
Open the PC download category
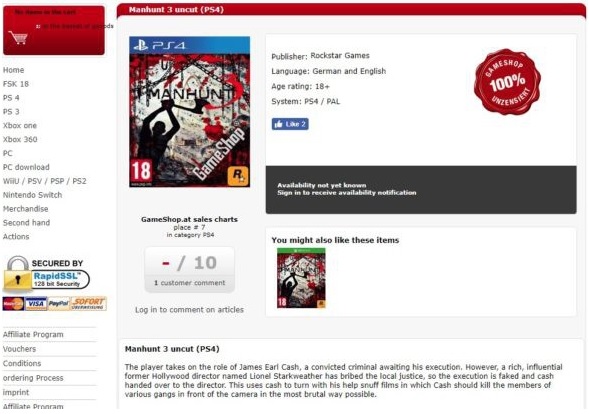pyautogui.click(x=26, y=167)
